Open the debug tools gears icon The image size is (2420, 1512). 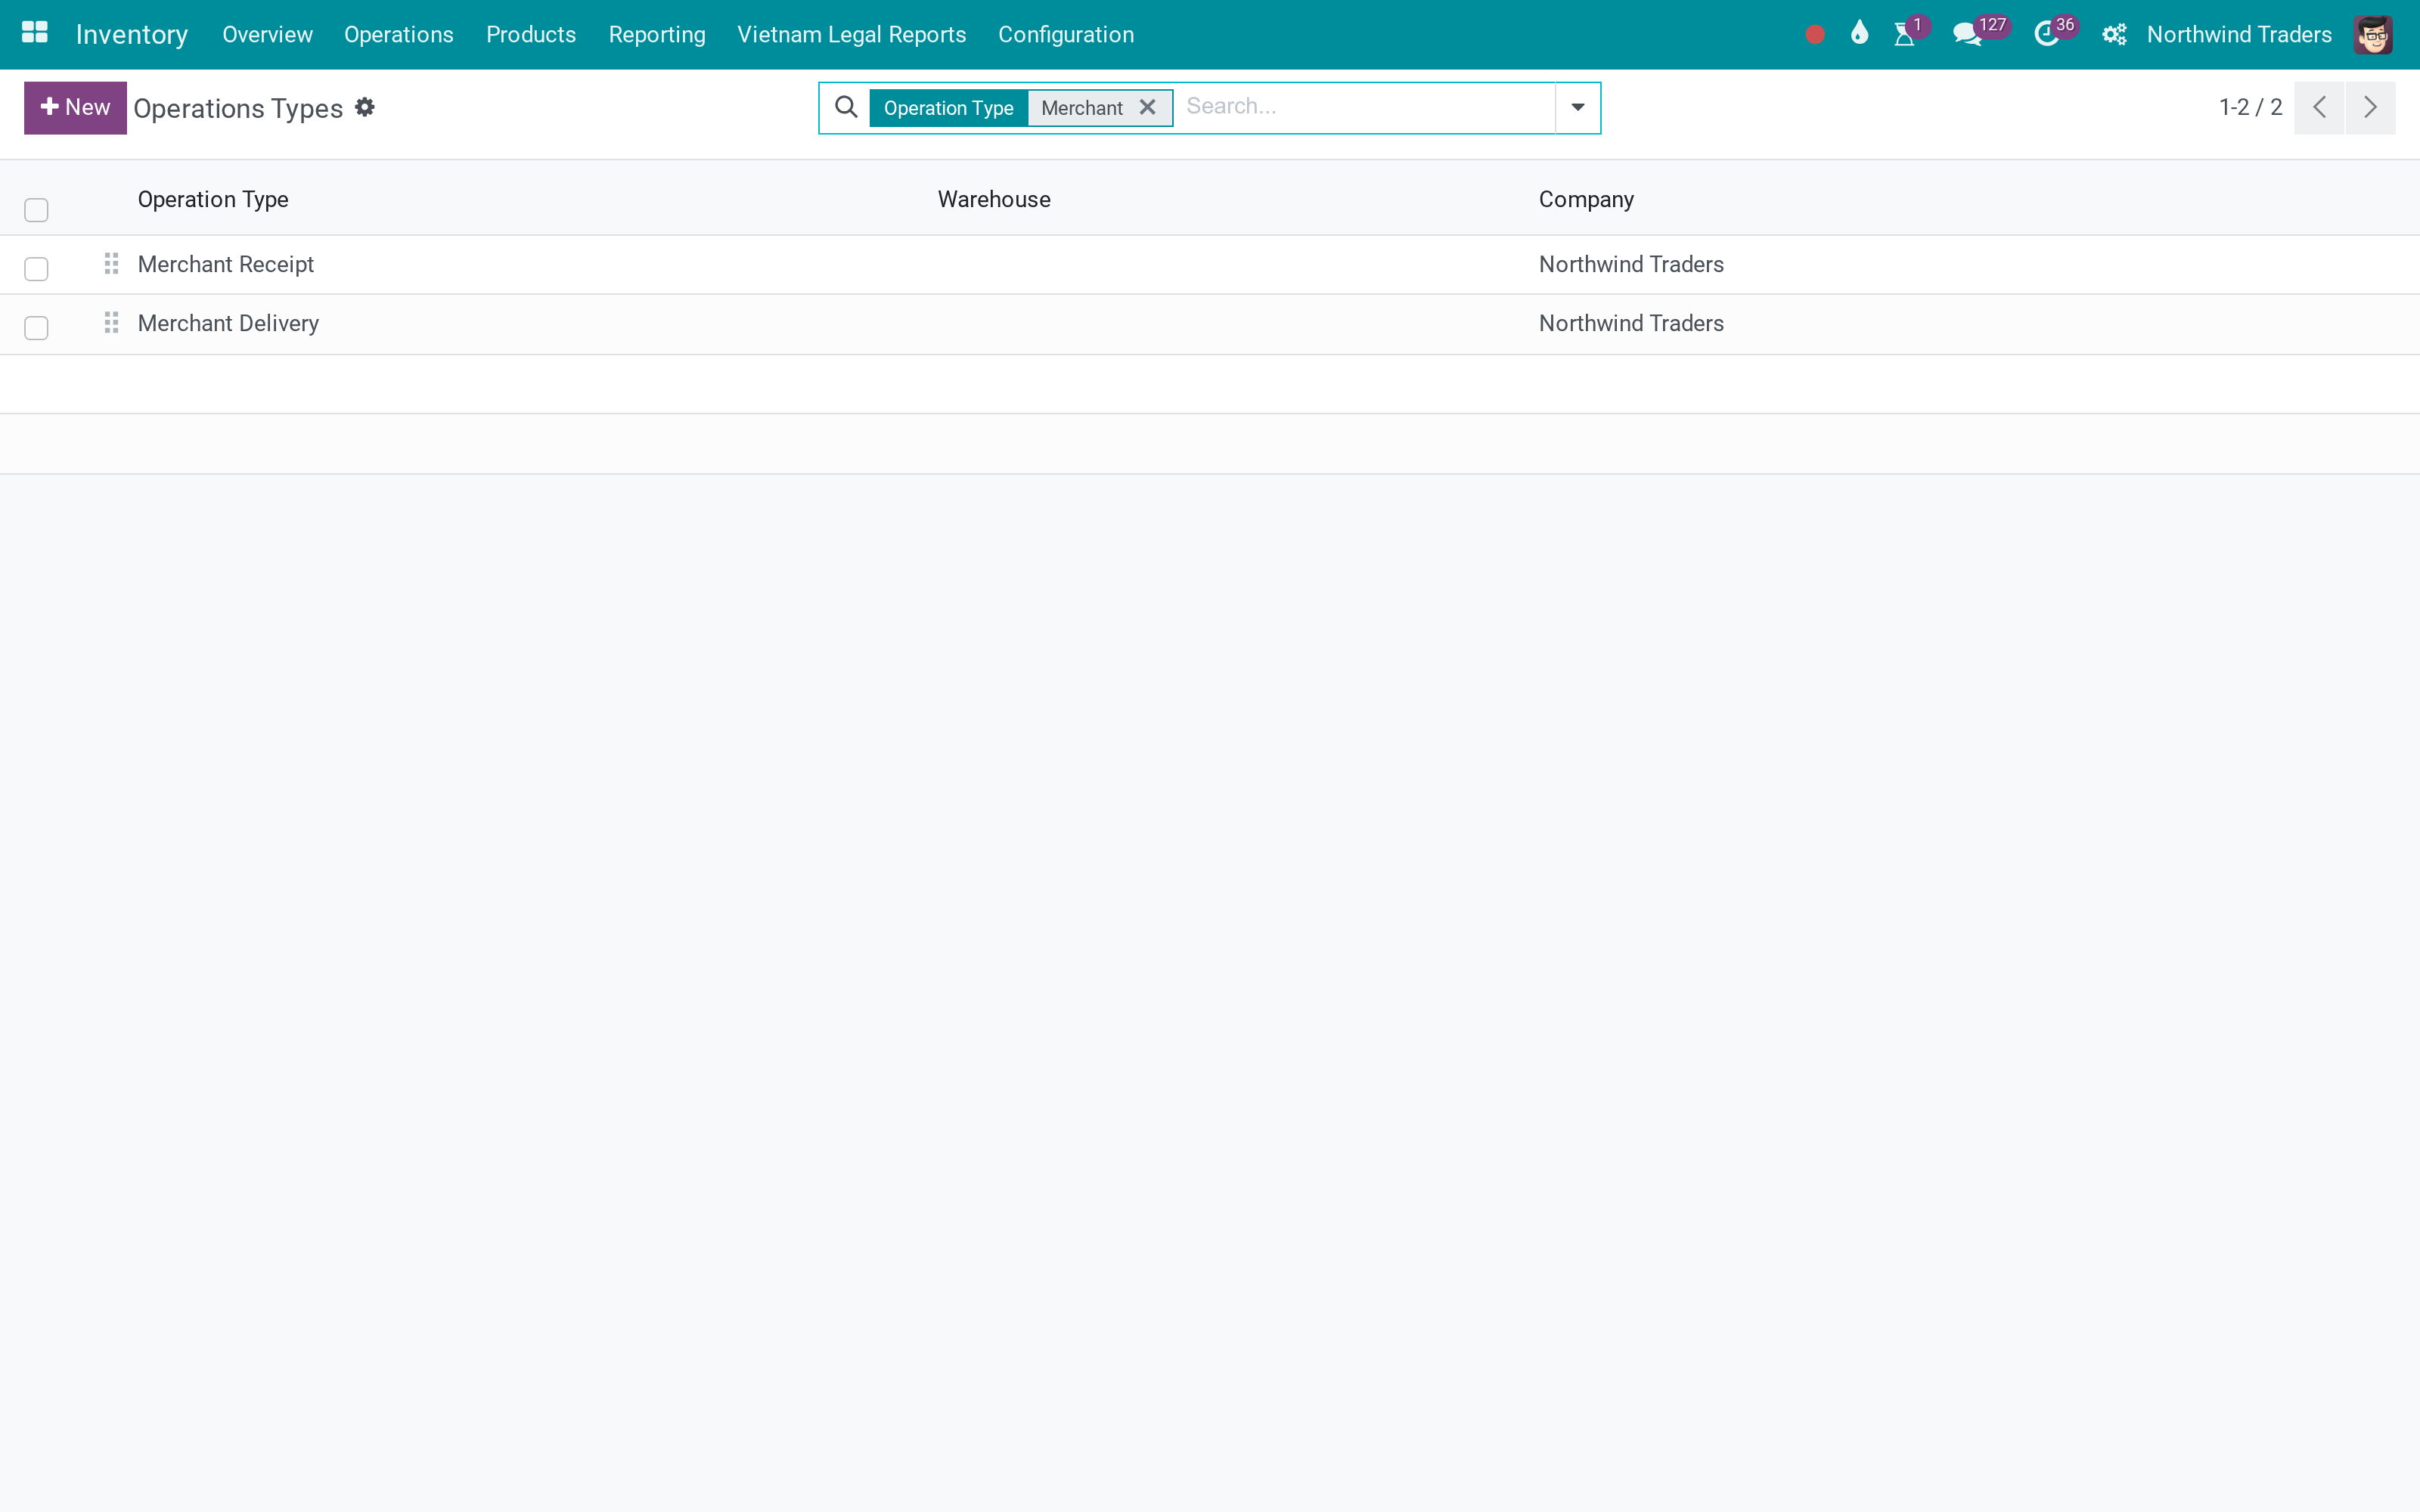(2114, 35)
